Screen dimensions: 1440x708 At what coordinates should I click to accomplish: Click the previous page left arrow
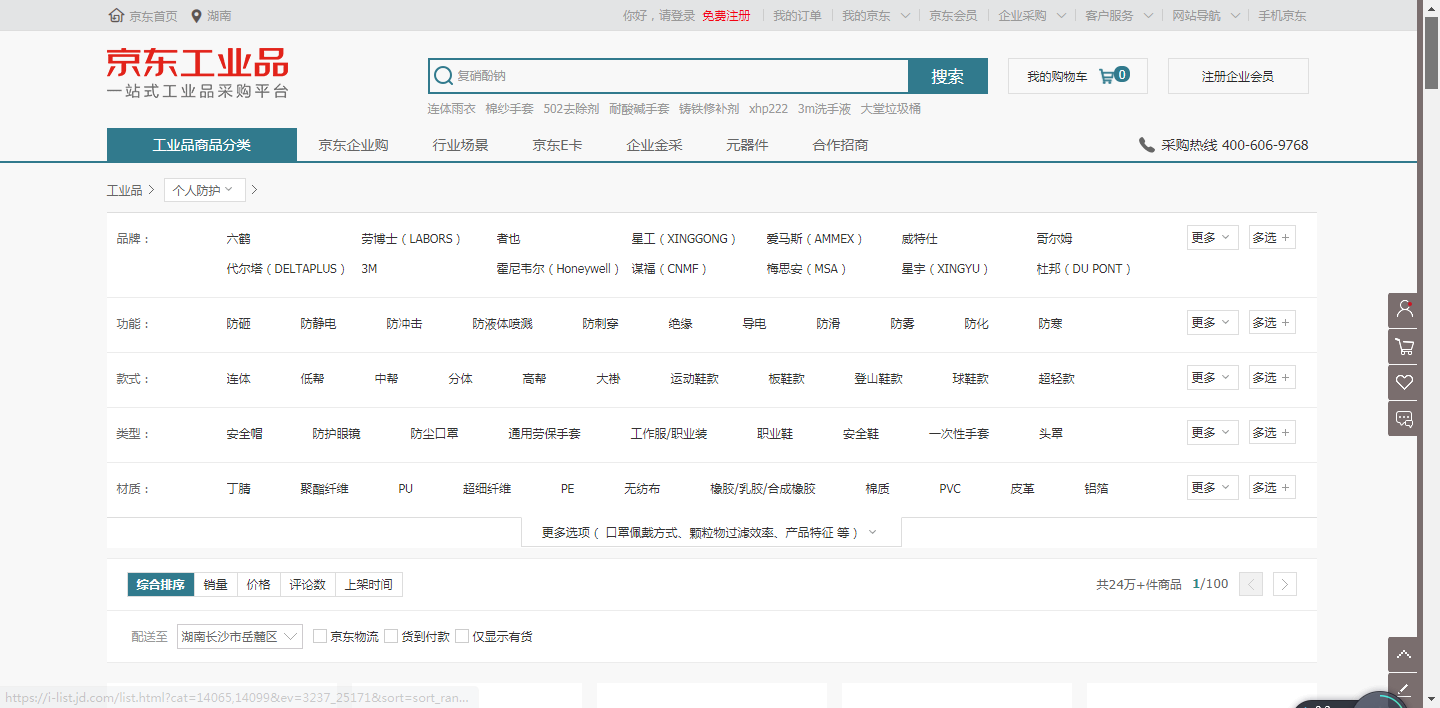pyautogui.click(x=1251, y=584)
